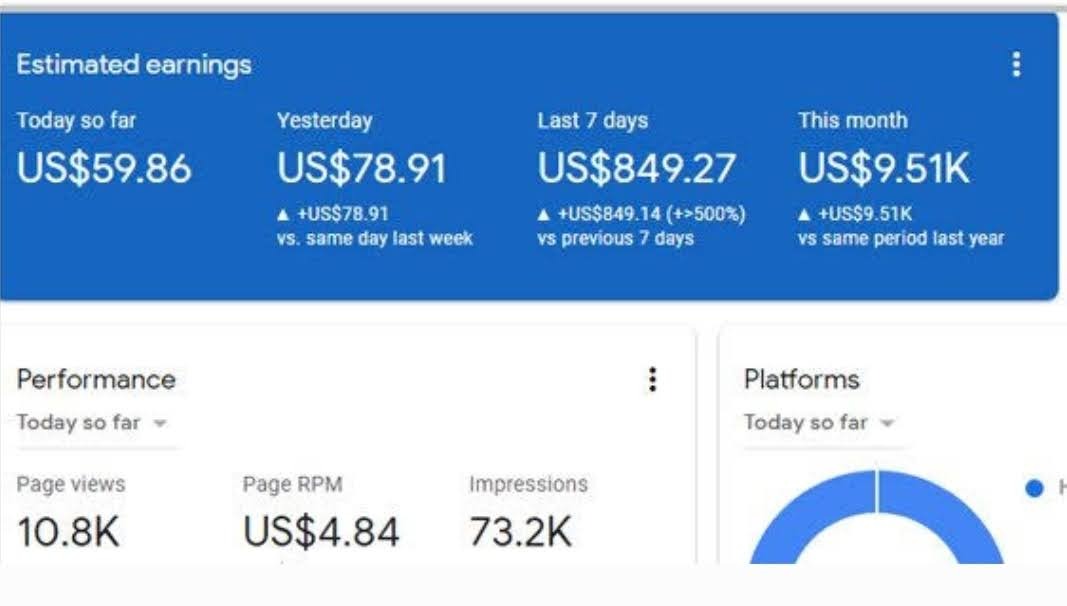Open Performance card three-dot menu
This screenshot has height=606, width=1067.
(652, 379)
